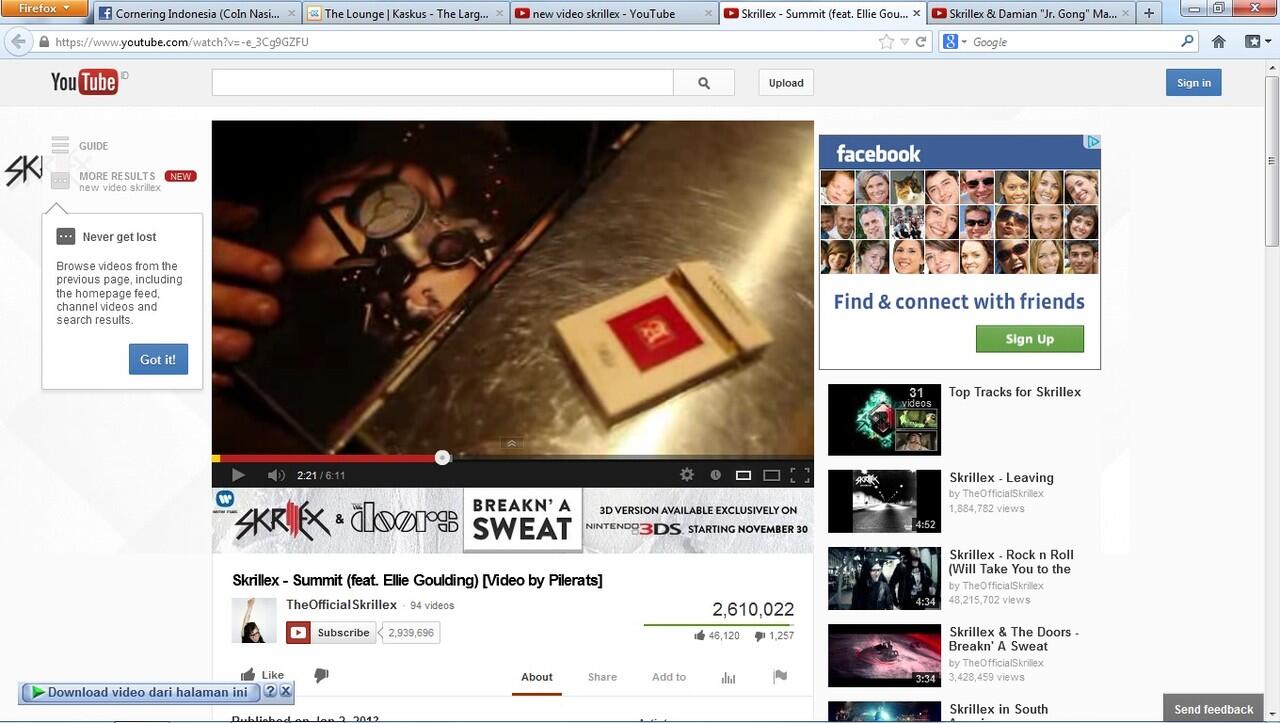Open Breakn' A Sweat video title link
This screenshot has height=723, width=1280.
click(1014, 639)
